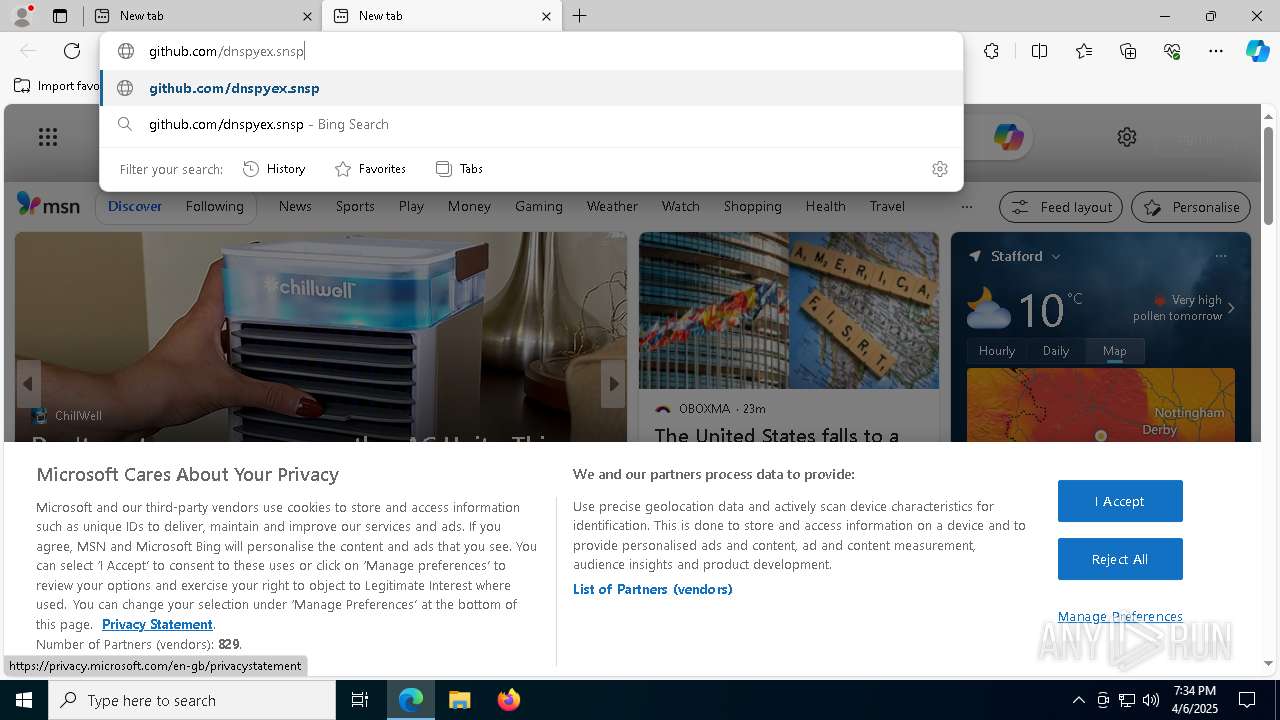1280x720 pixels.
Task: Select the github.com/dnspyex.snsp URL suggestion
Action: point(531,88)
